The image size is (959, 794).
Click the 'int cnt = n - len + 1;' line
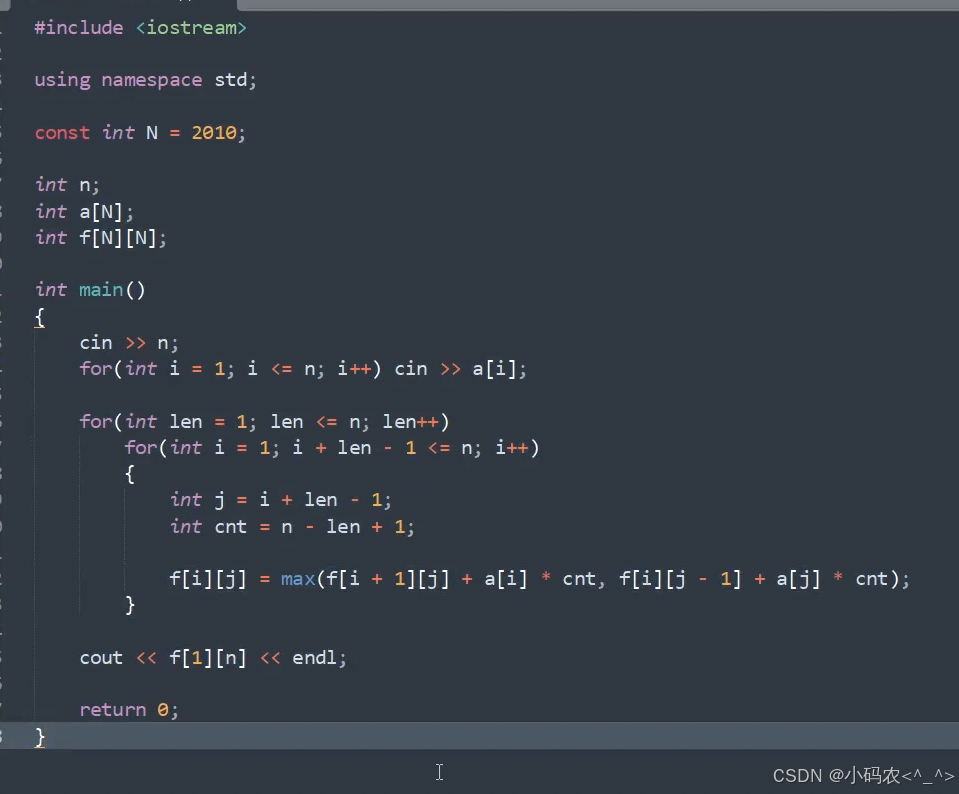[292, 527]
